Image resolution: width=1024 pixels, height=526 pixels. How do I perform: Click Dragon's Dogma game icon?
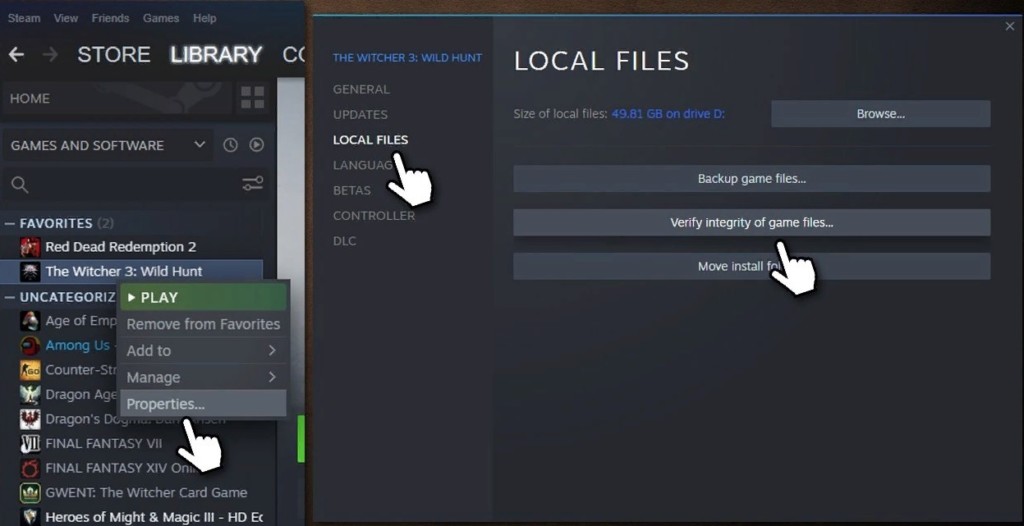30,419
